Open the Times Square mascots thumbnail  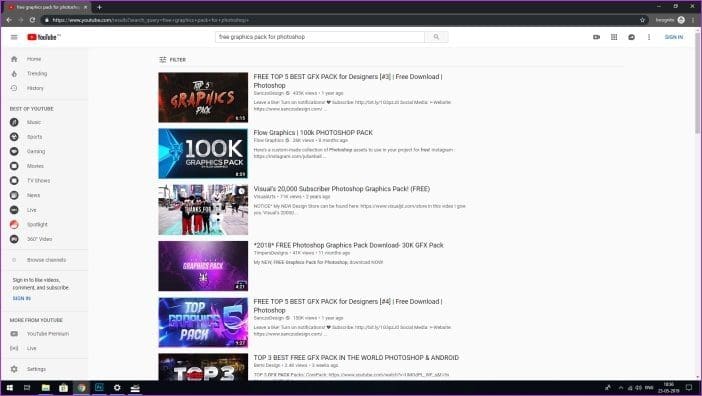[x=203, y=210]
